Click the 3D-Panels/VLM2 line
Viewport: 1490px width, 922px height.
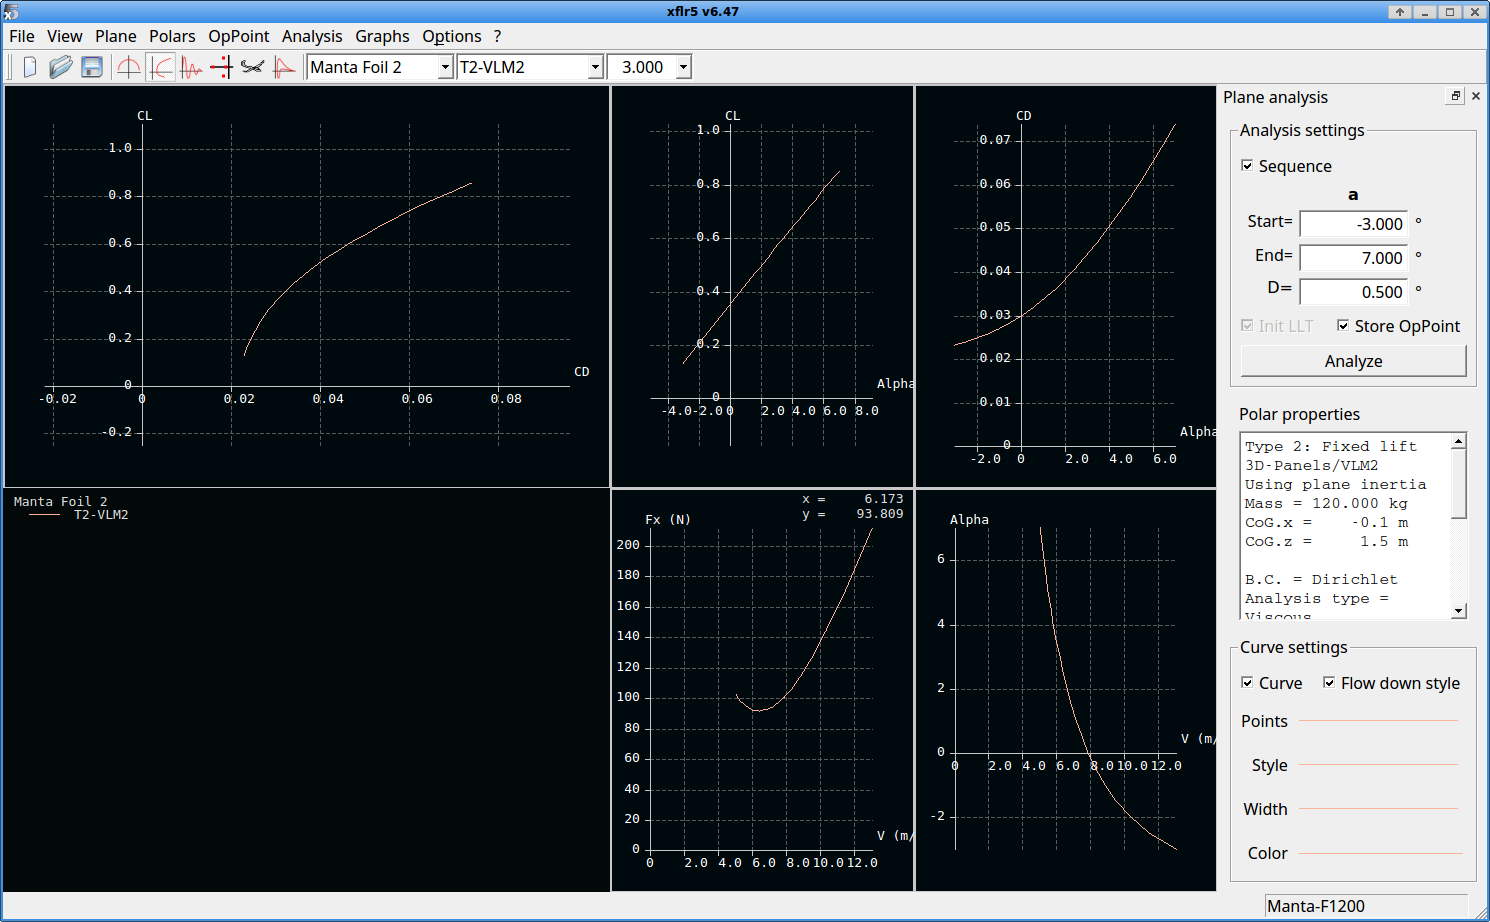pyautogui.click(x=1311, y=466)
